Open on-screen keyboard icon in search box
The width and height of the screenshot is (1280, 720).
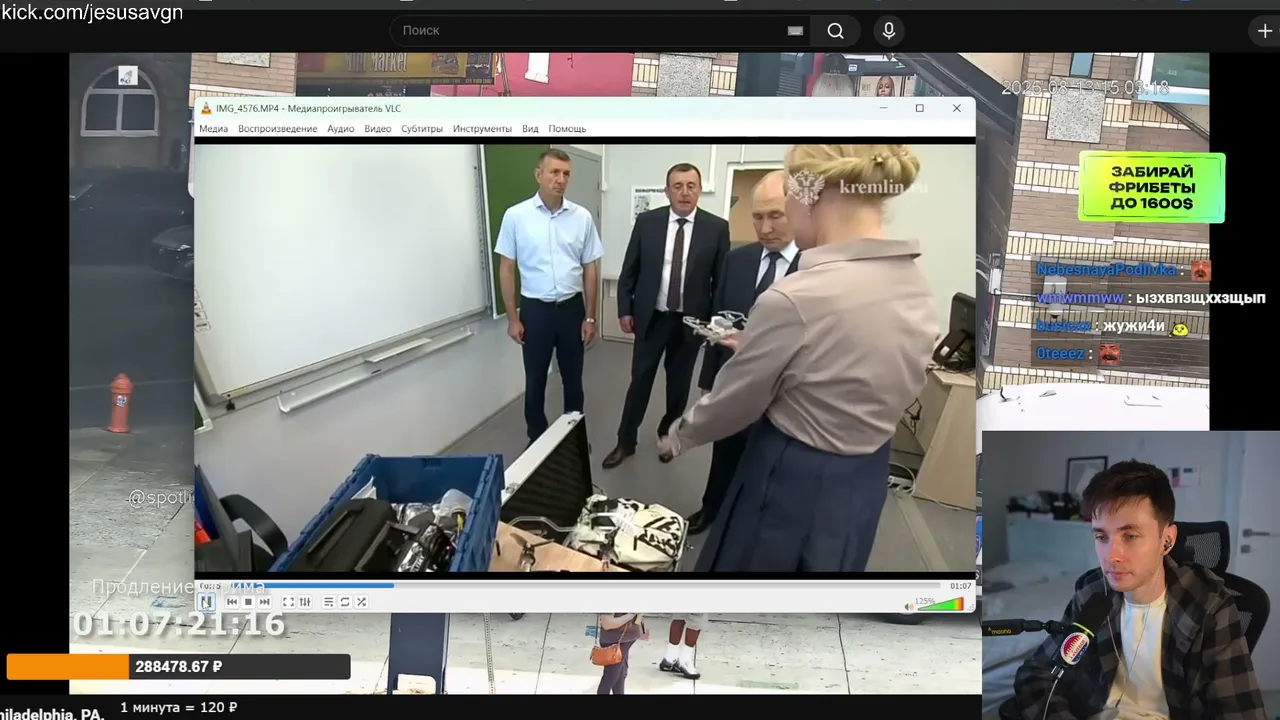coord(795,31)
